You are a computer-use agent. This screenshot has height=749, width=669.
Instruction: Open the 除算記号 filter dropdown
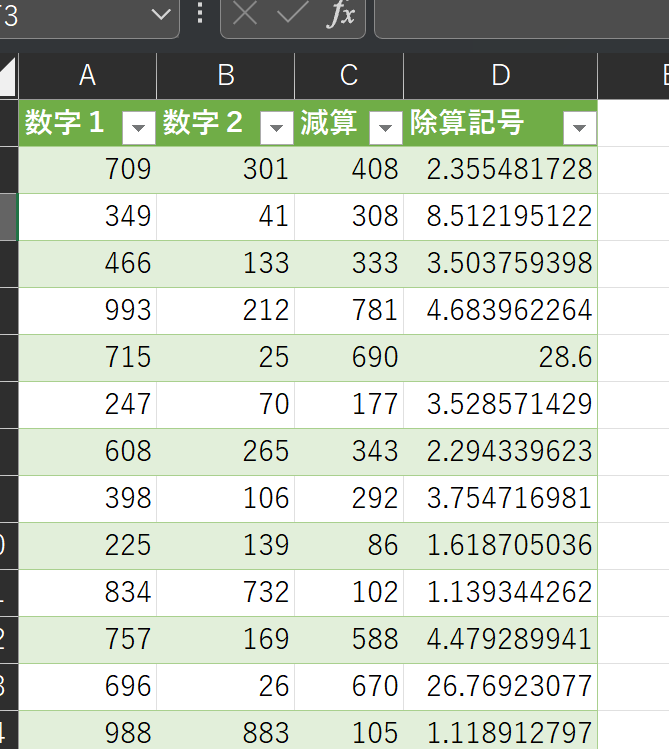tap(579, 127)
